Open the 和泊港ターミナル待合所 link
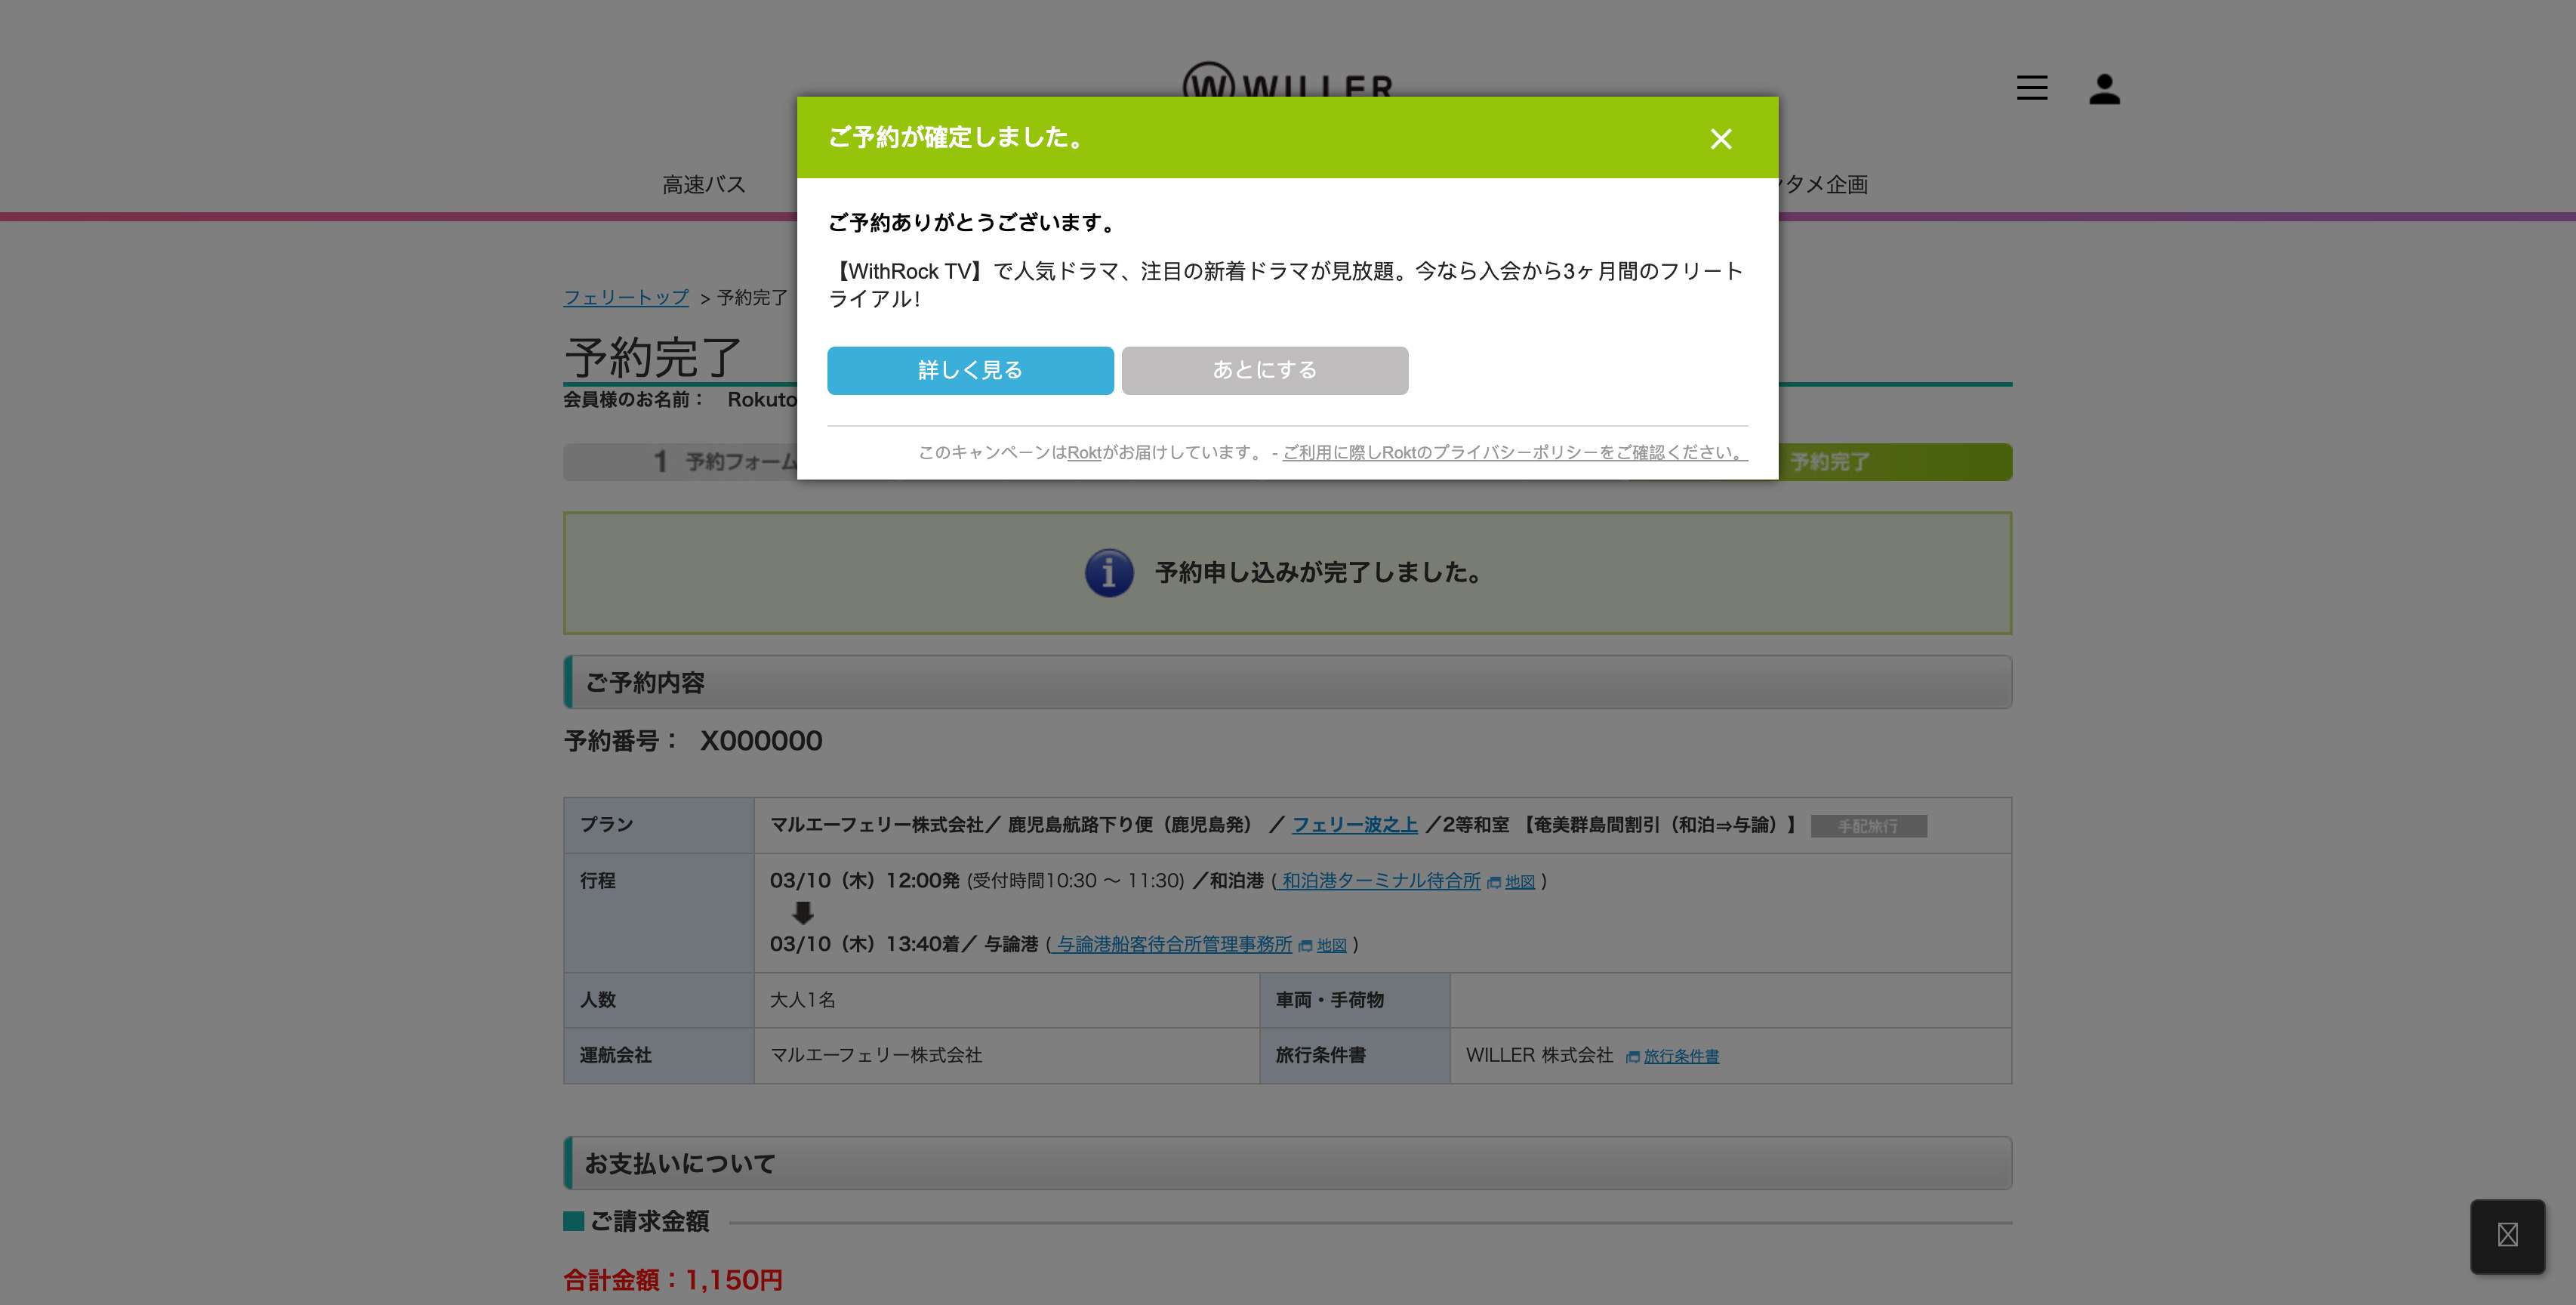The width and height of the screenshot is (2576, 1305). [1380, 881]
